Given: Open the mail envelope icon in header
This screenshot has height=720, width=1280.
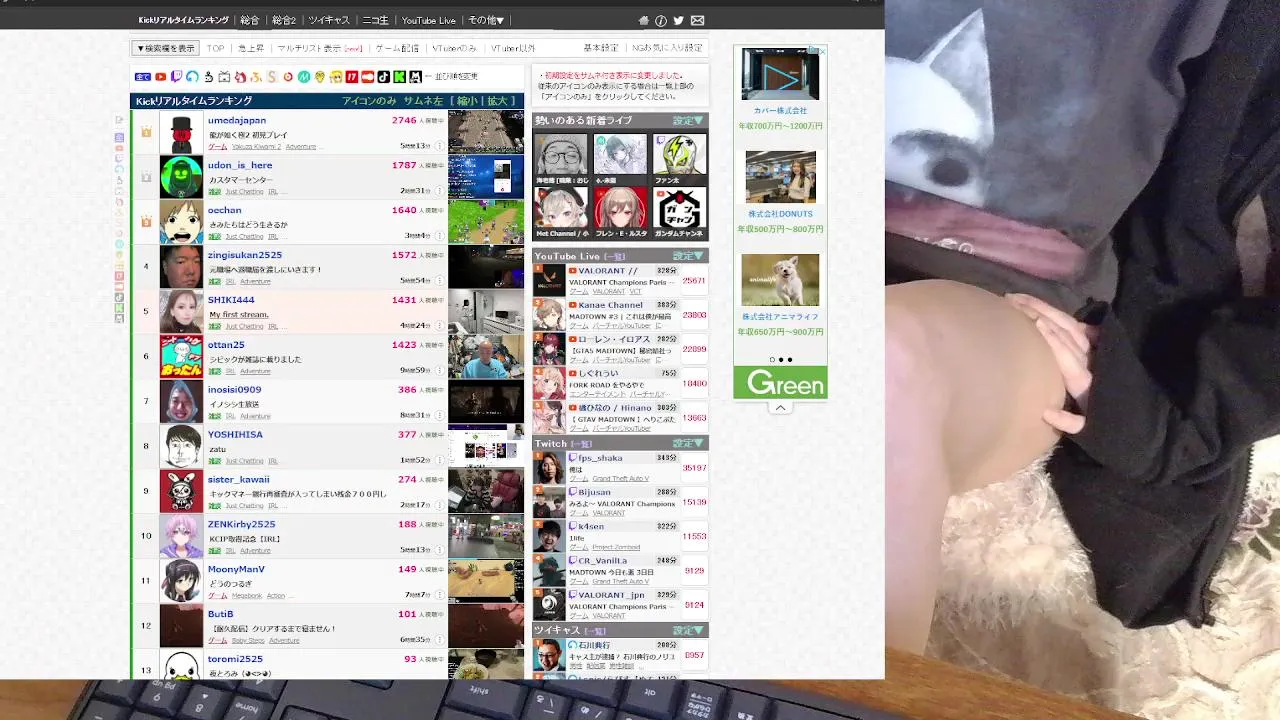Looking at the screenshot, I should [697, 20].
